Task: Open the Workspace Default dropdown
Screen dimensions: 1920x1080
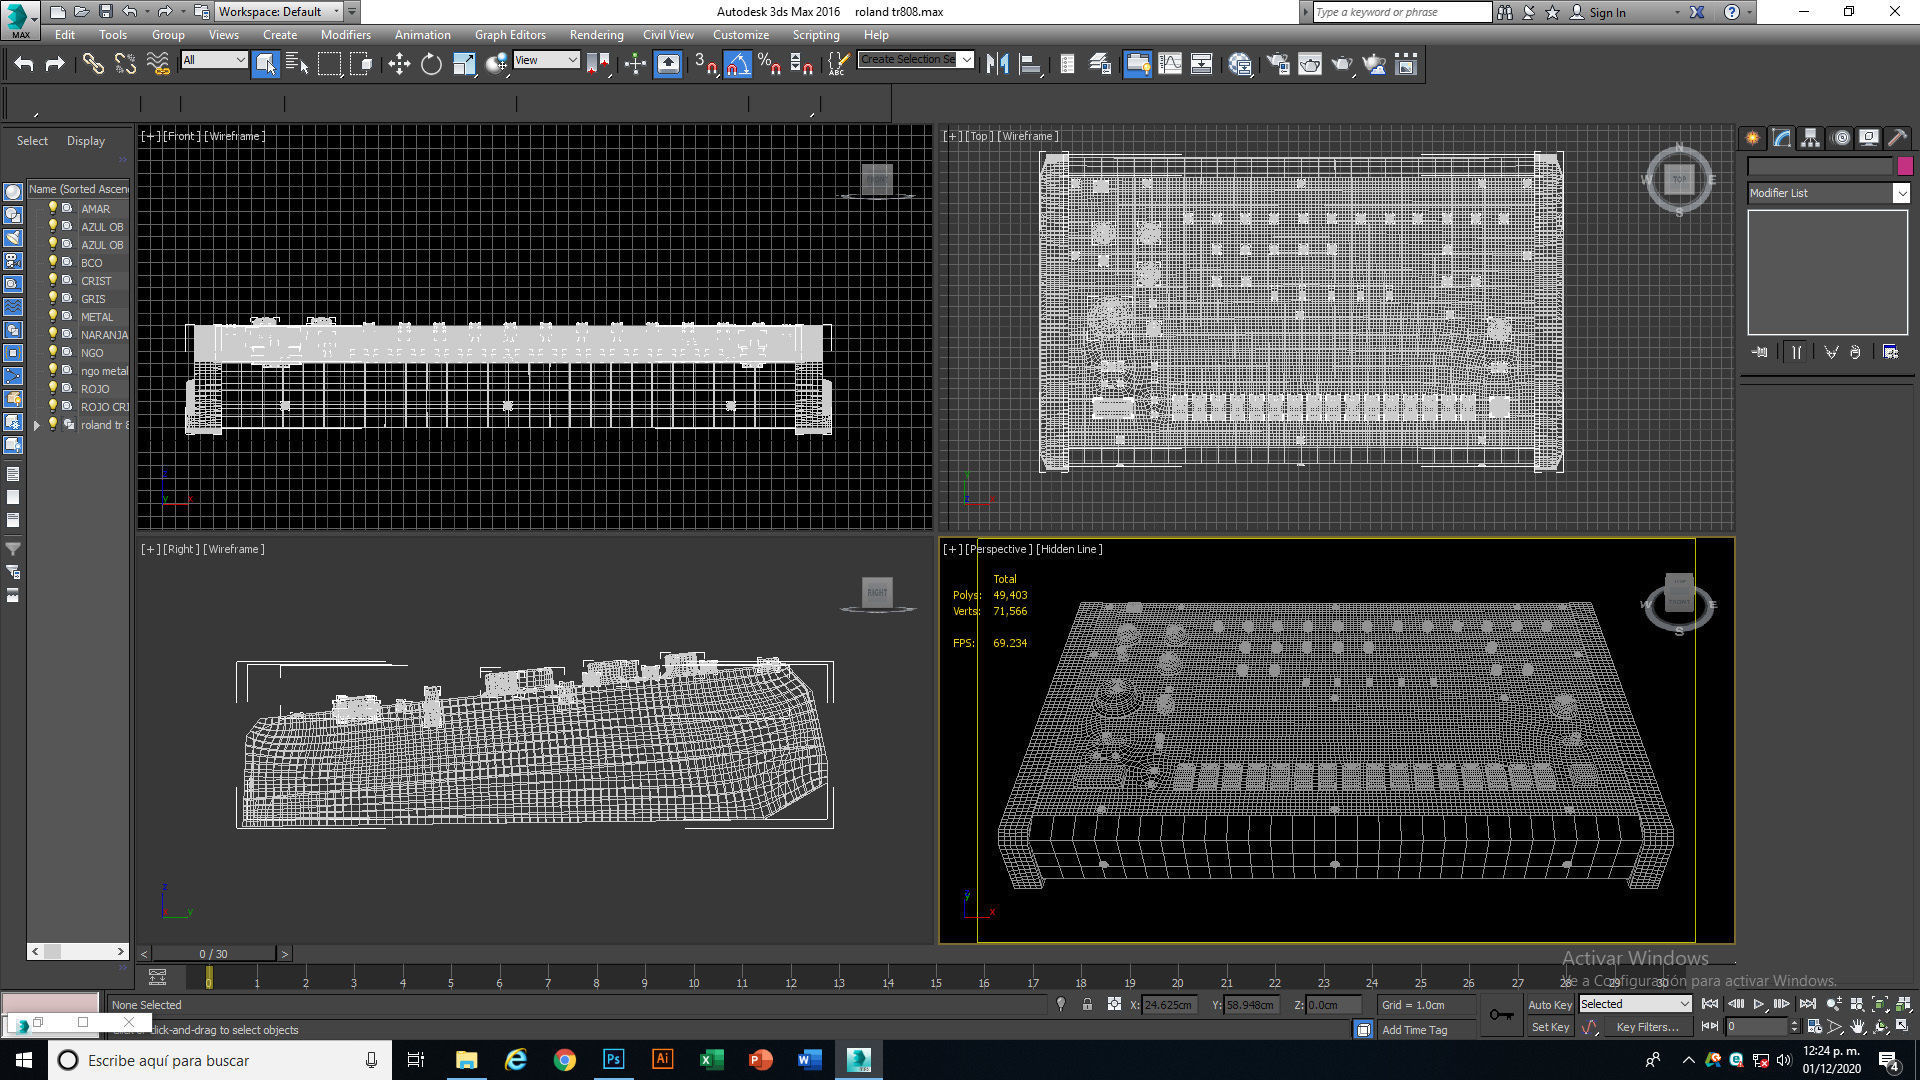Action: (x=279, y=12)
